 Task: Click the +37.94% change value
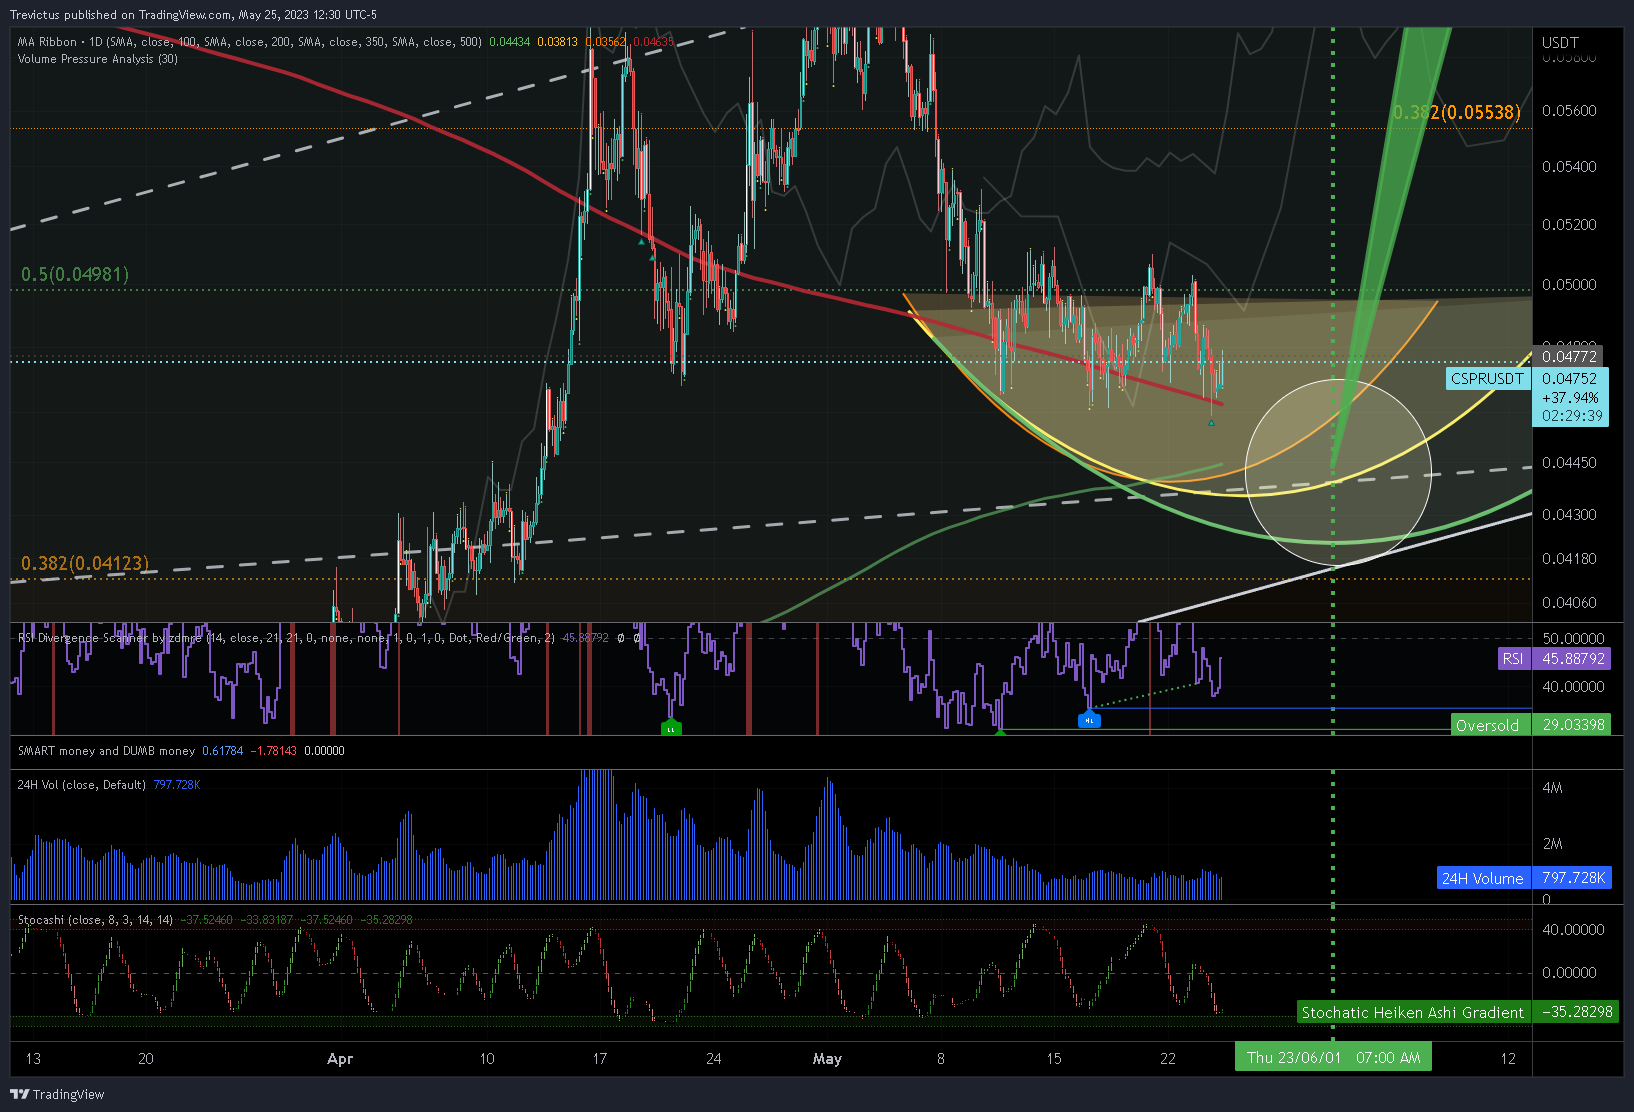1570,398
